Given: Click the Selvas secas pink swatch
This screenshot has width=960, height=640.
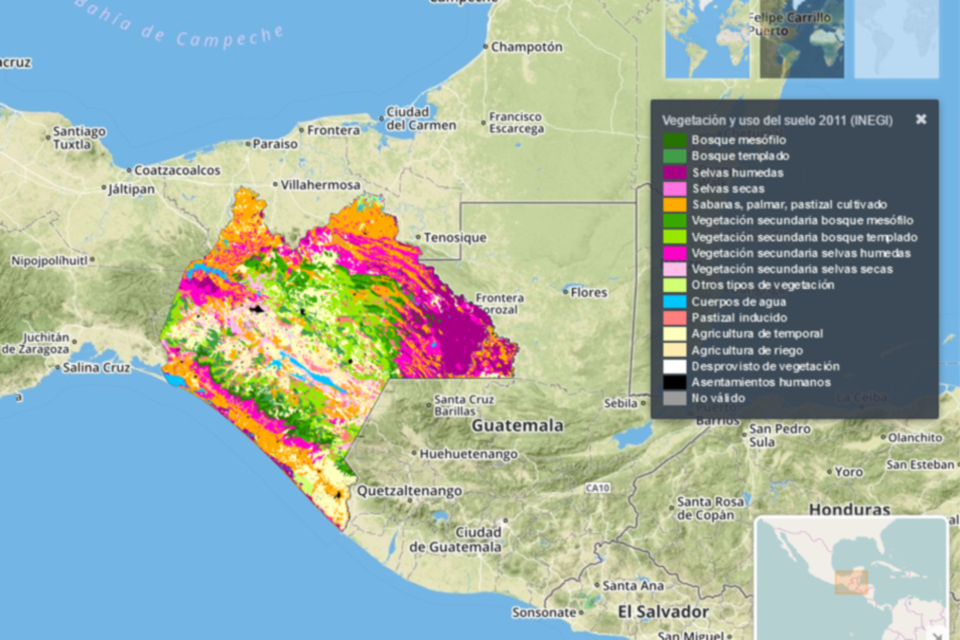Looking at the screenshot, I should tap(675, 189).
